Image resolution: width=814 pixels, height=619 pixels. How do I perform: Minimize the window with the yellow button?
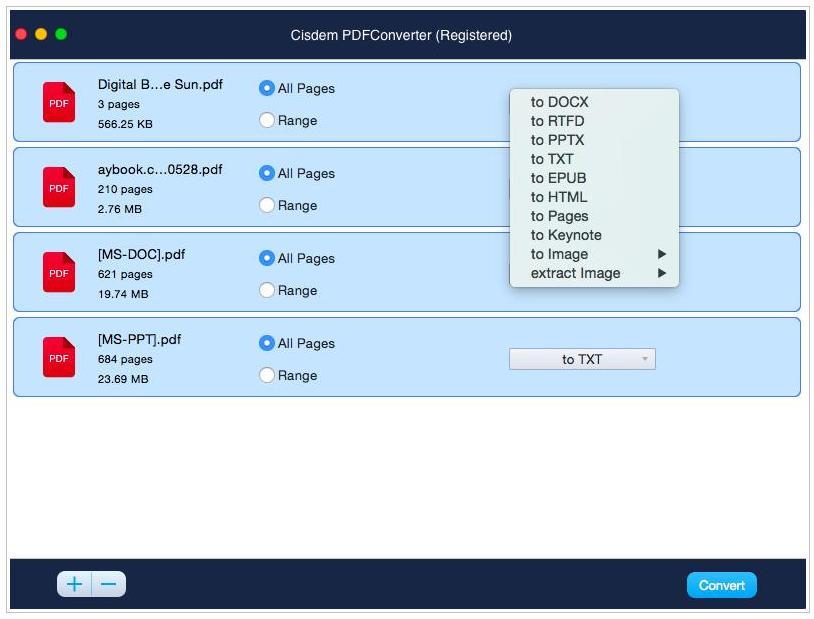(x=41, y=34)
